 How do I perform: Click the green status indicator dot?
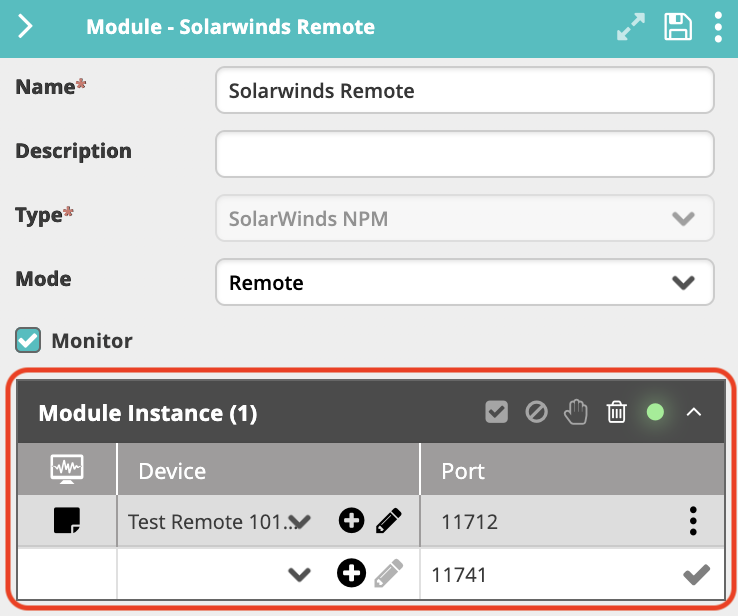pyautogui.click(x=655, y=412)
